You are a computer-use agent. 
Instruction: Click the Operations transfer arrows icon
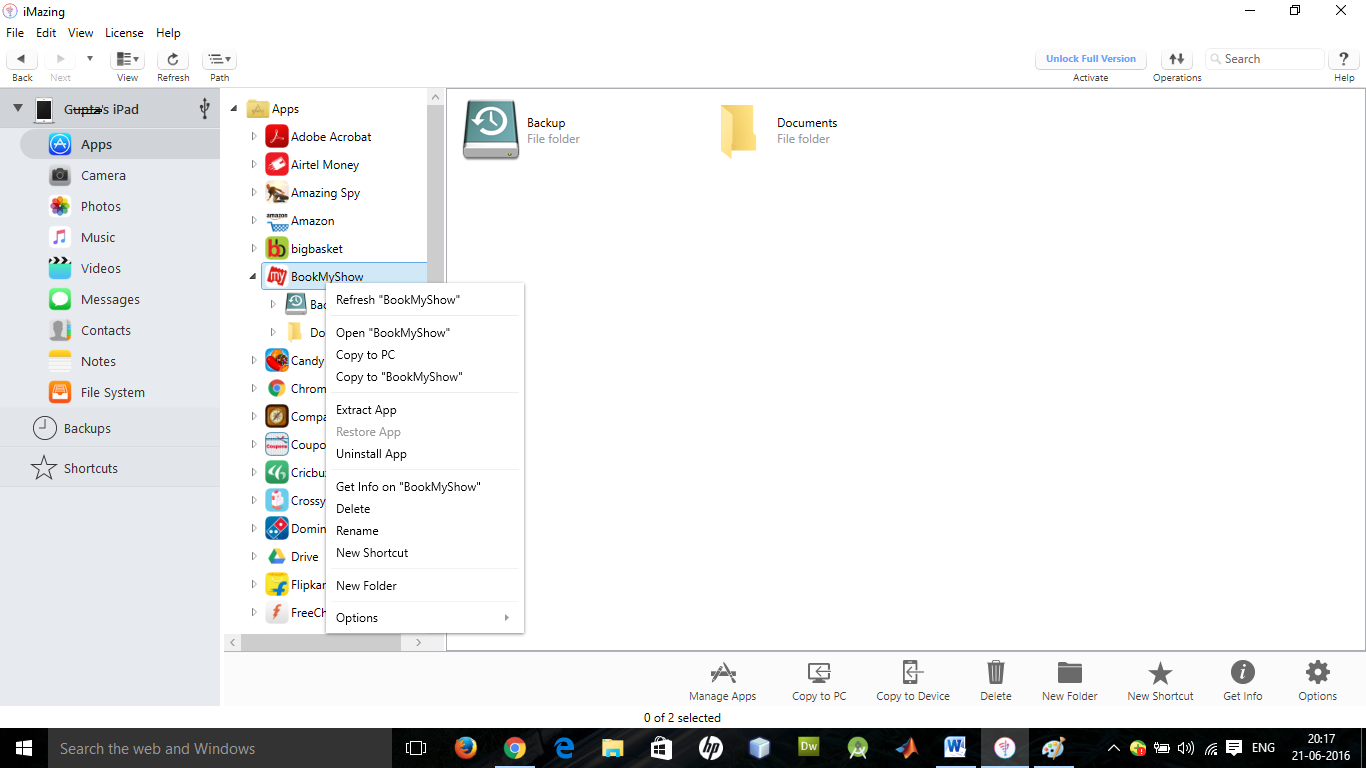[1177, 59]
